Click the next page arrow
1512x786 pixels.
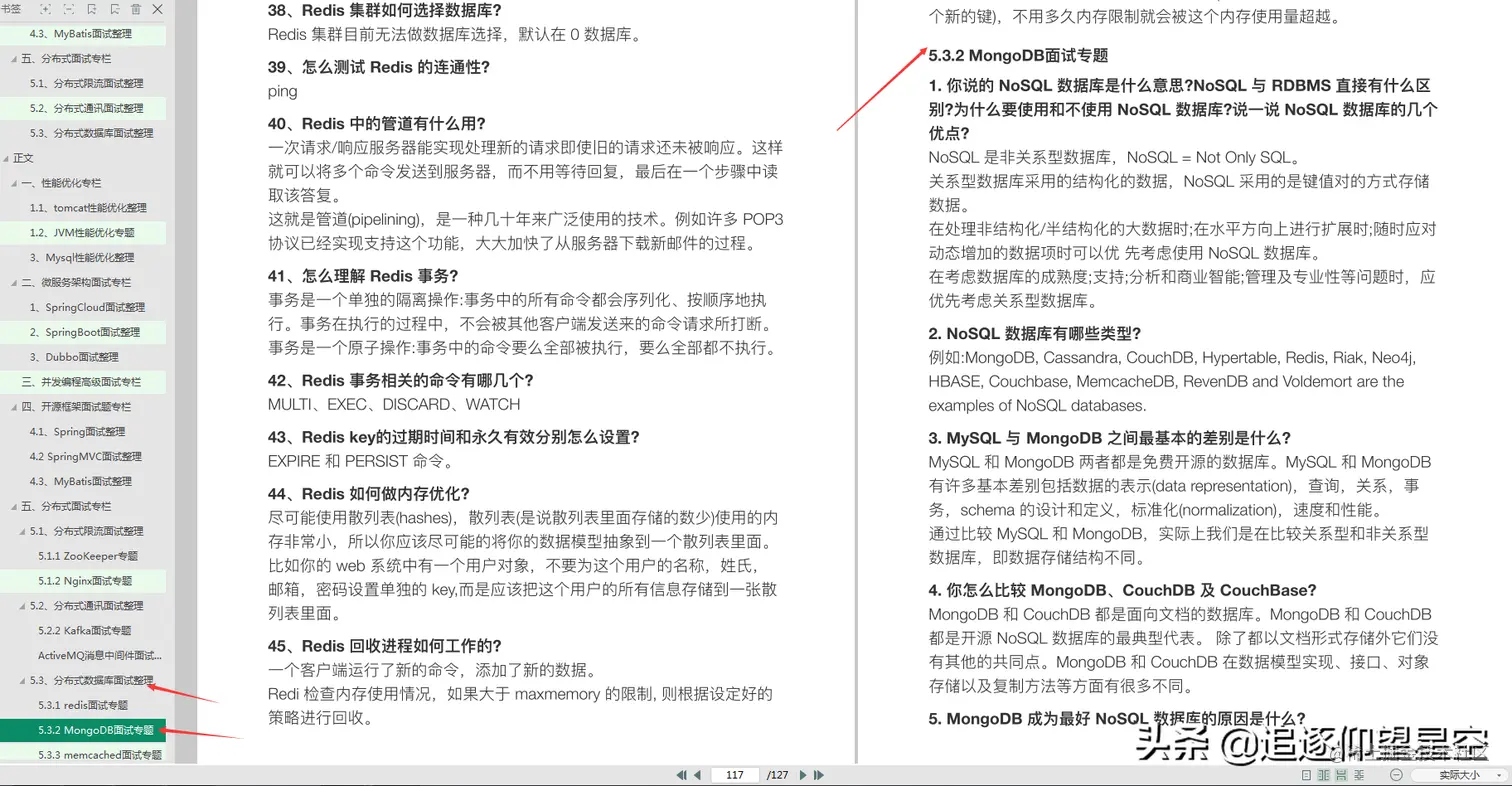[x=803, y=774]
